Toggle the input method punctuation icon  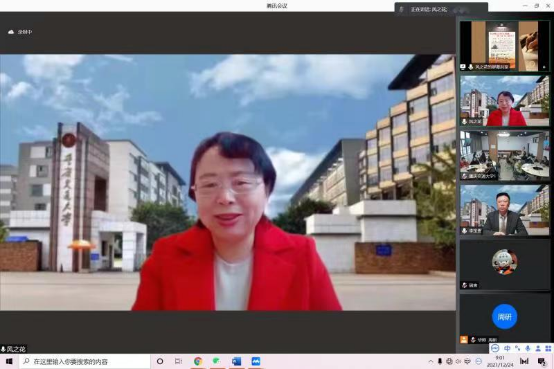pos(518,348)
